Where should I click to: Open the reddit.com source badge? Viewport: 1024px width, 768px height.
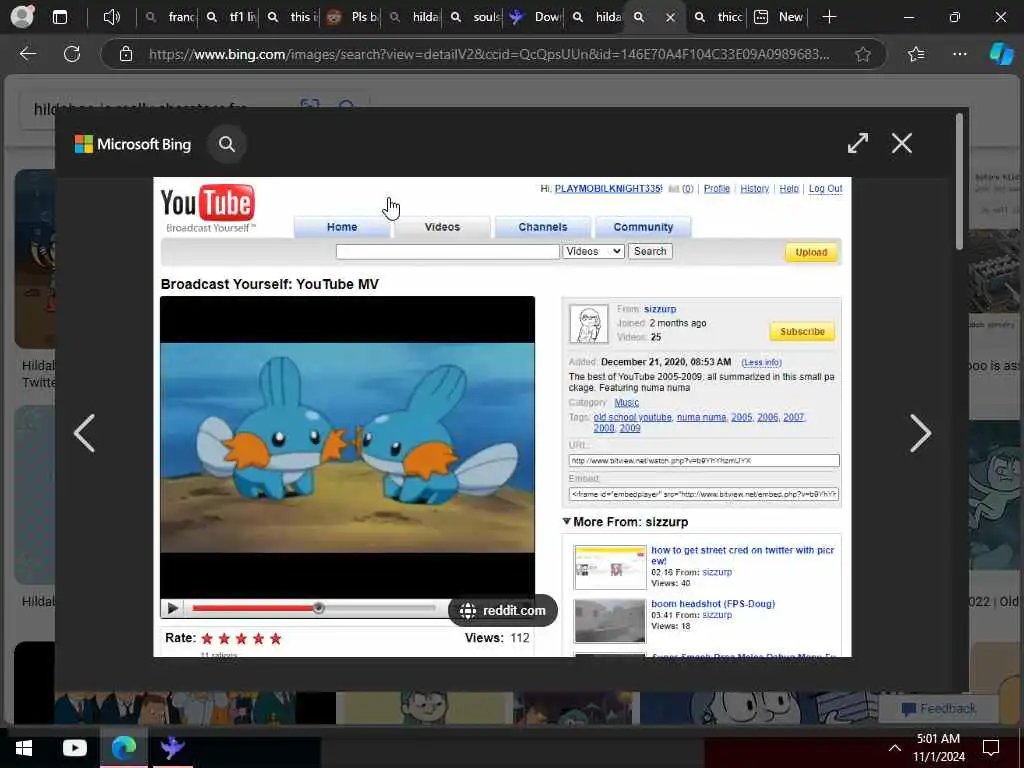[502, 611]
